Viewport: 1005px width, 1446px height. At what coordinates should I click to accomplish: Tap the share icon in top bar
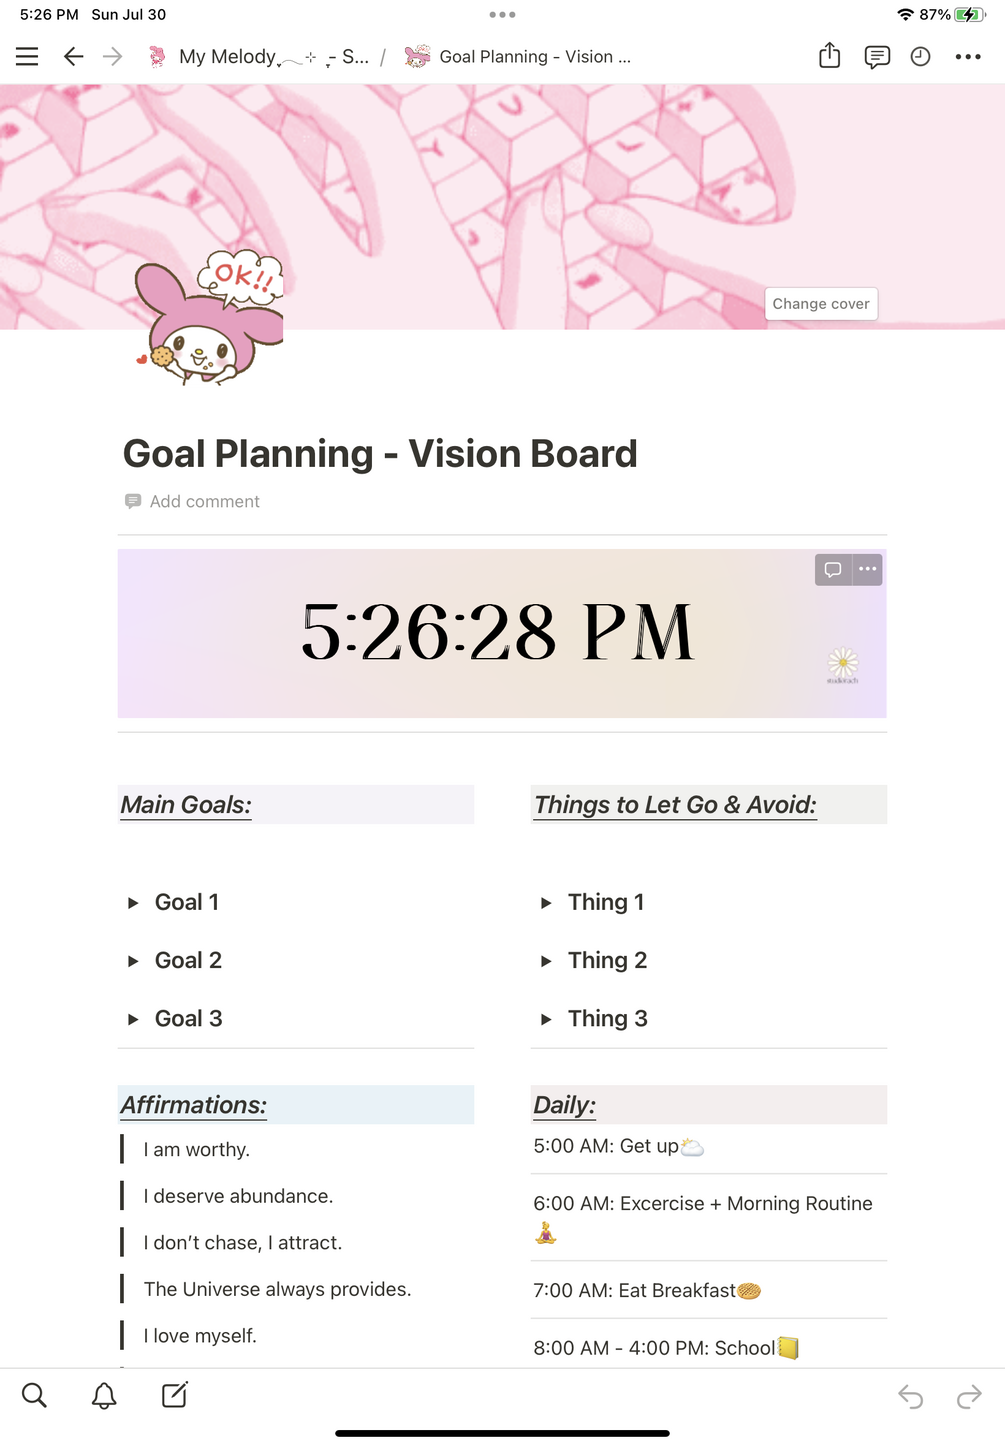[829, 56]
